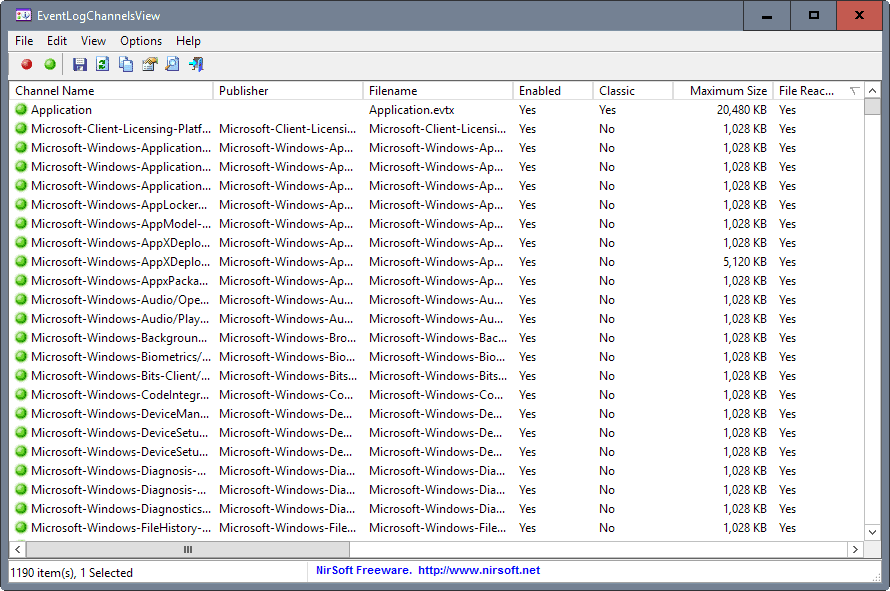Open the Edit menu
This screenshot has height=591, width=890.
click(x=57, y=41)
